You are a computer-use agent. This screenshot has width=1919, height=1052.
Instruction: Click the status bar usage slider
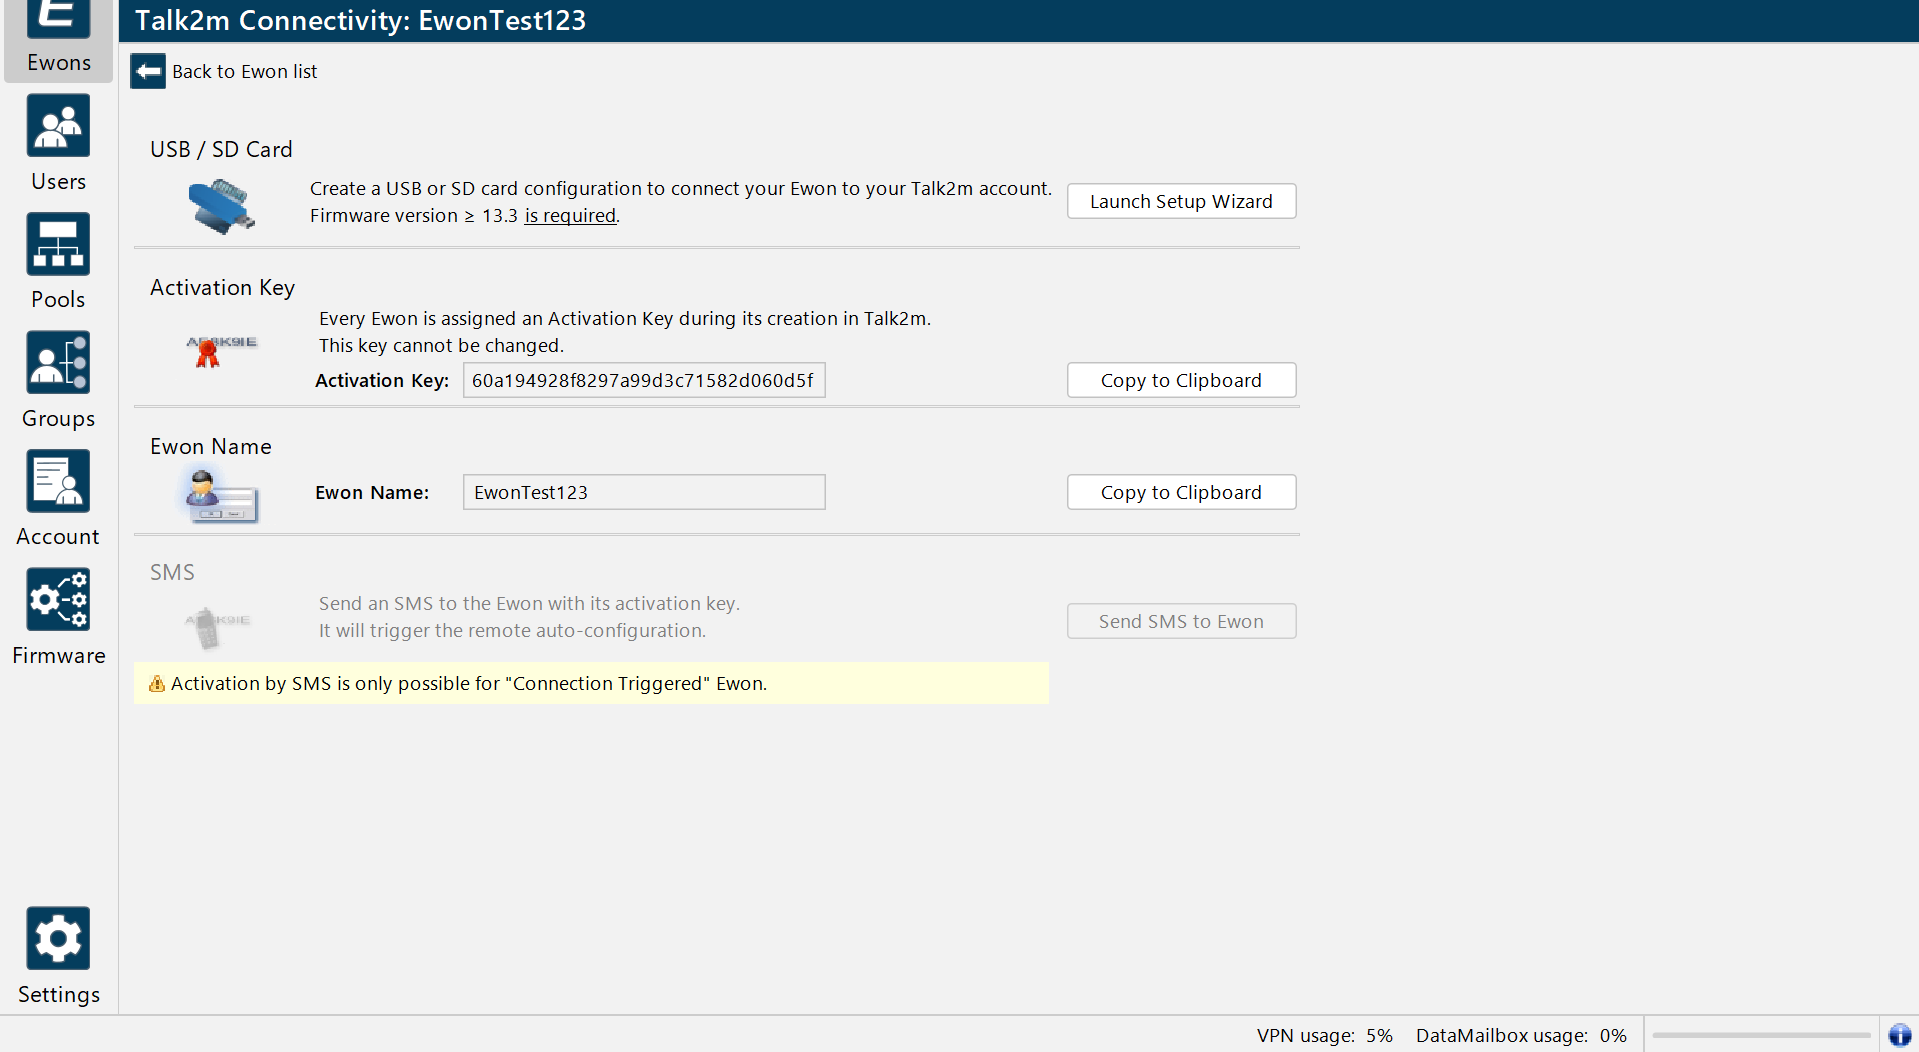1761,1035
